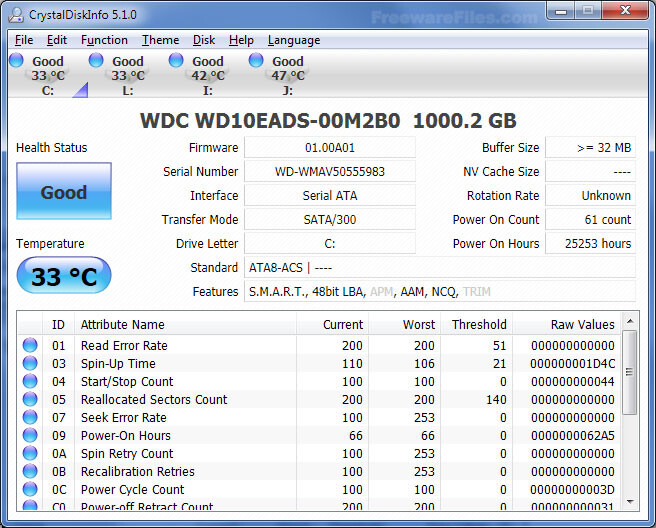Click Good 47 °C label for disk J:

click(x=288, y=68)
